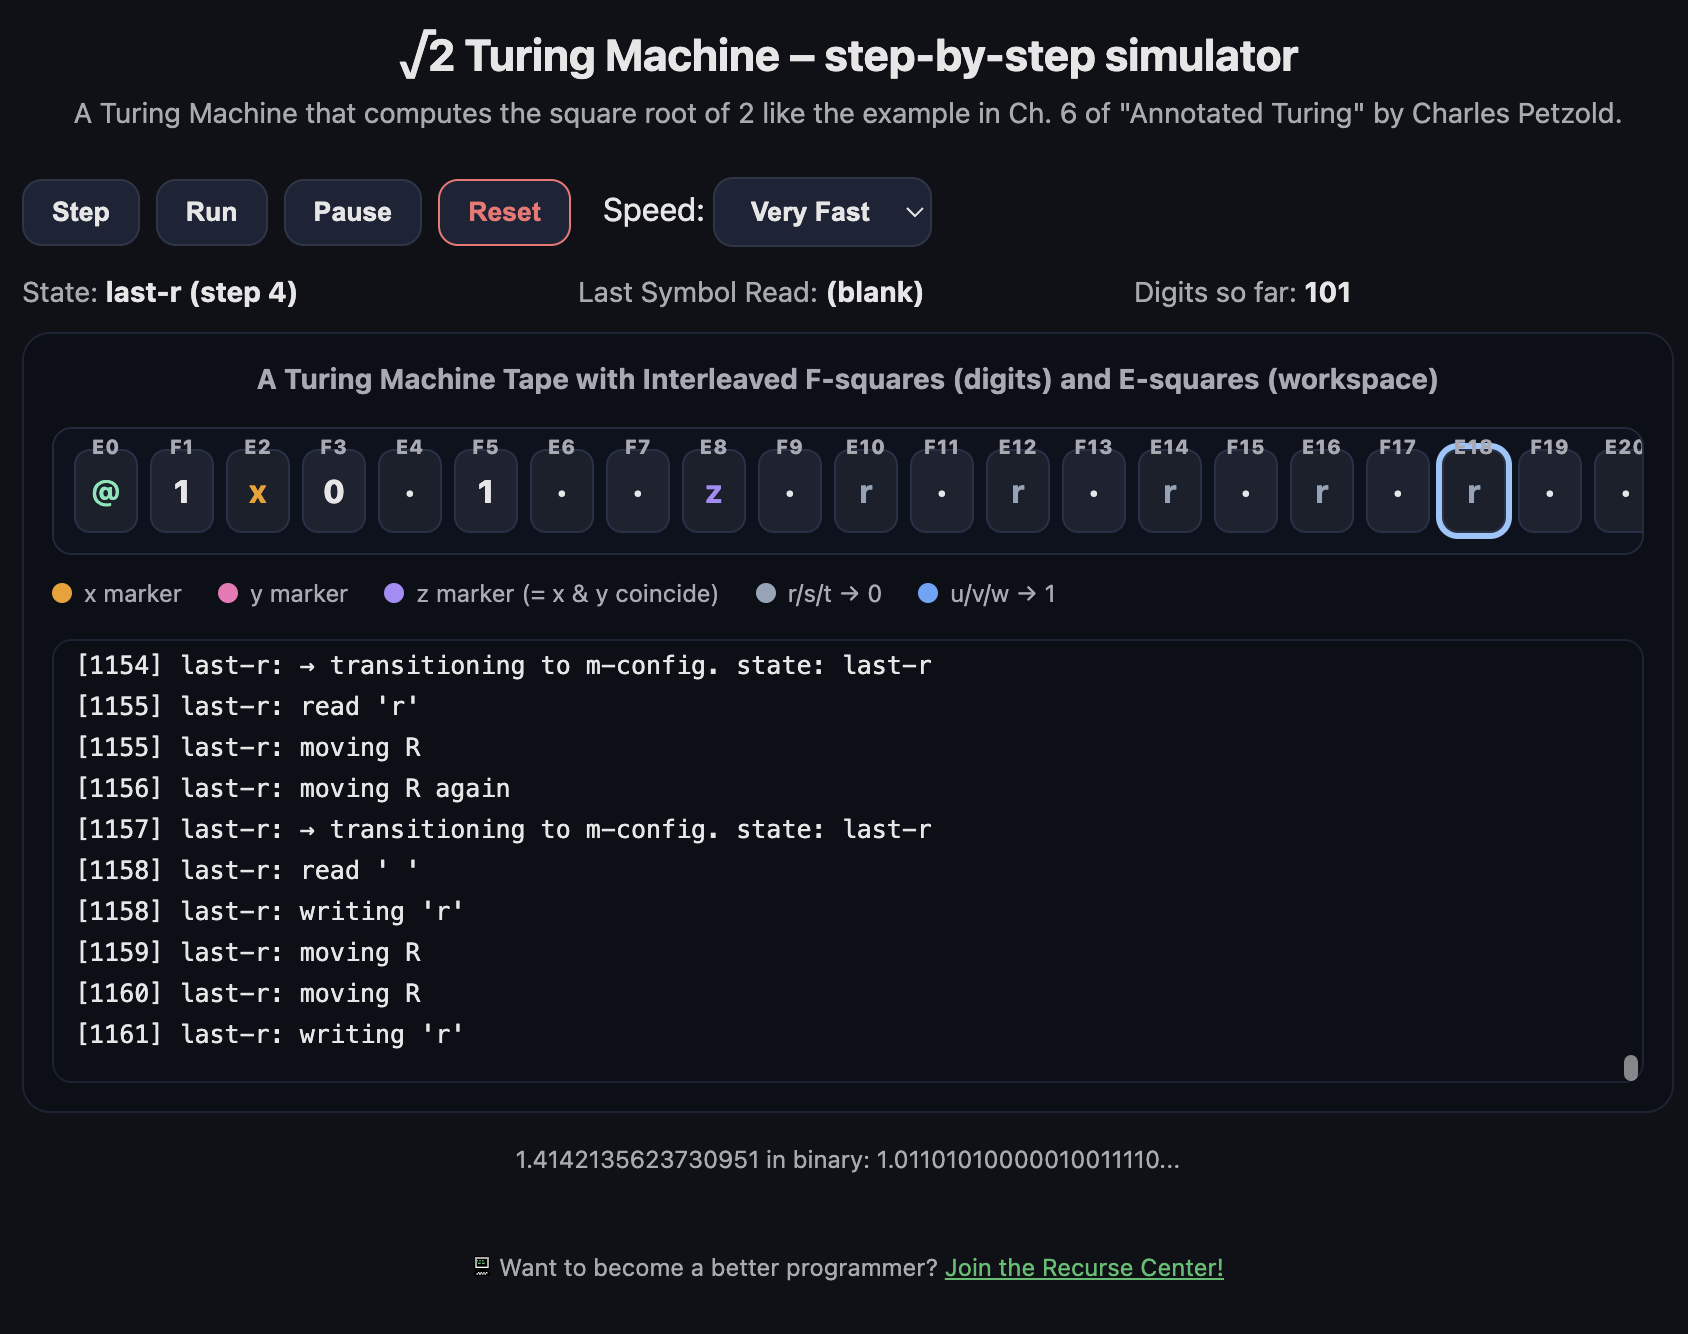Pause the simulation

(x=352, y=212)
